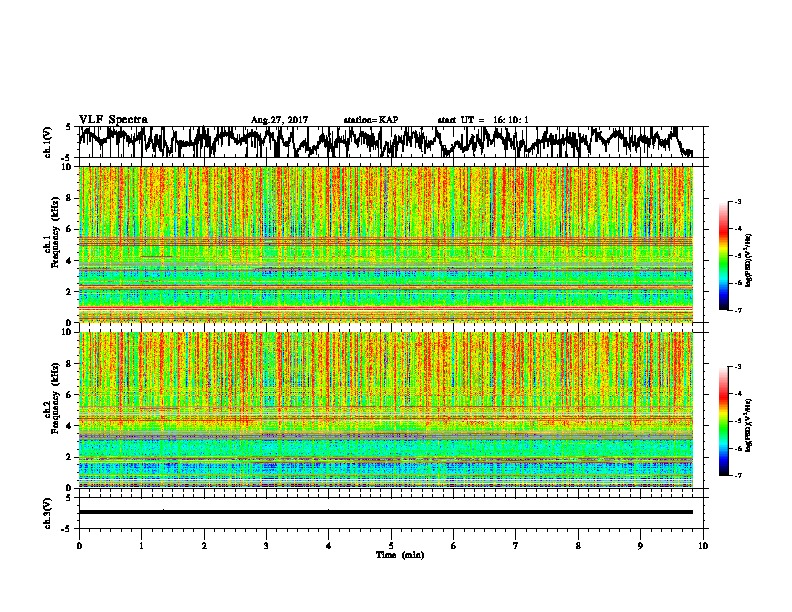
Task: Click the ch.2 spectrogram color bar
Action: [723, 421]
